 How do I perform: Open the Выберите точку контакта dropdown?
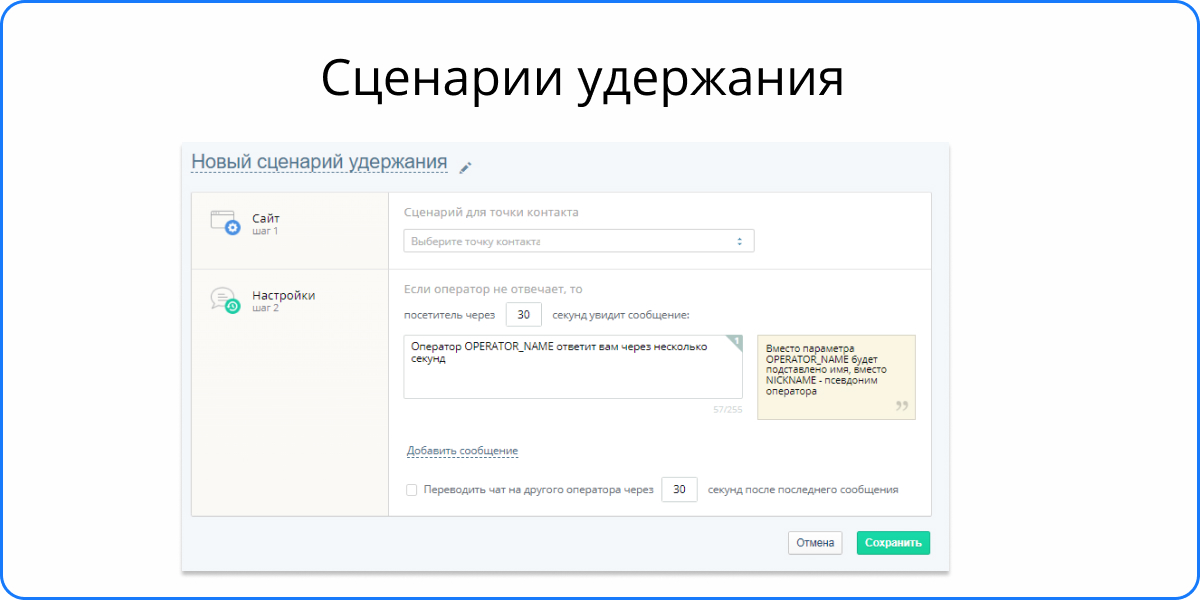[578, 241]
